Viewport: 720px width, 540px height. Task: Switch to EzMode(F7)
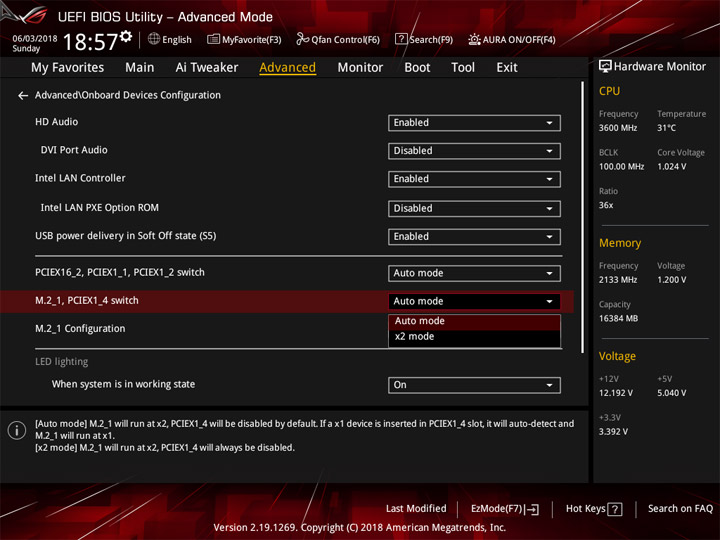(x=505, y=509)
